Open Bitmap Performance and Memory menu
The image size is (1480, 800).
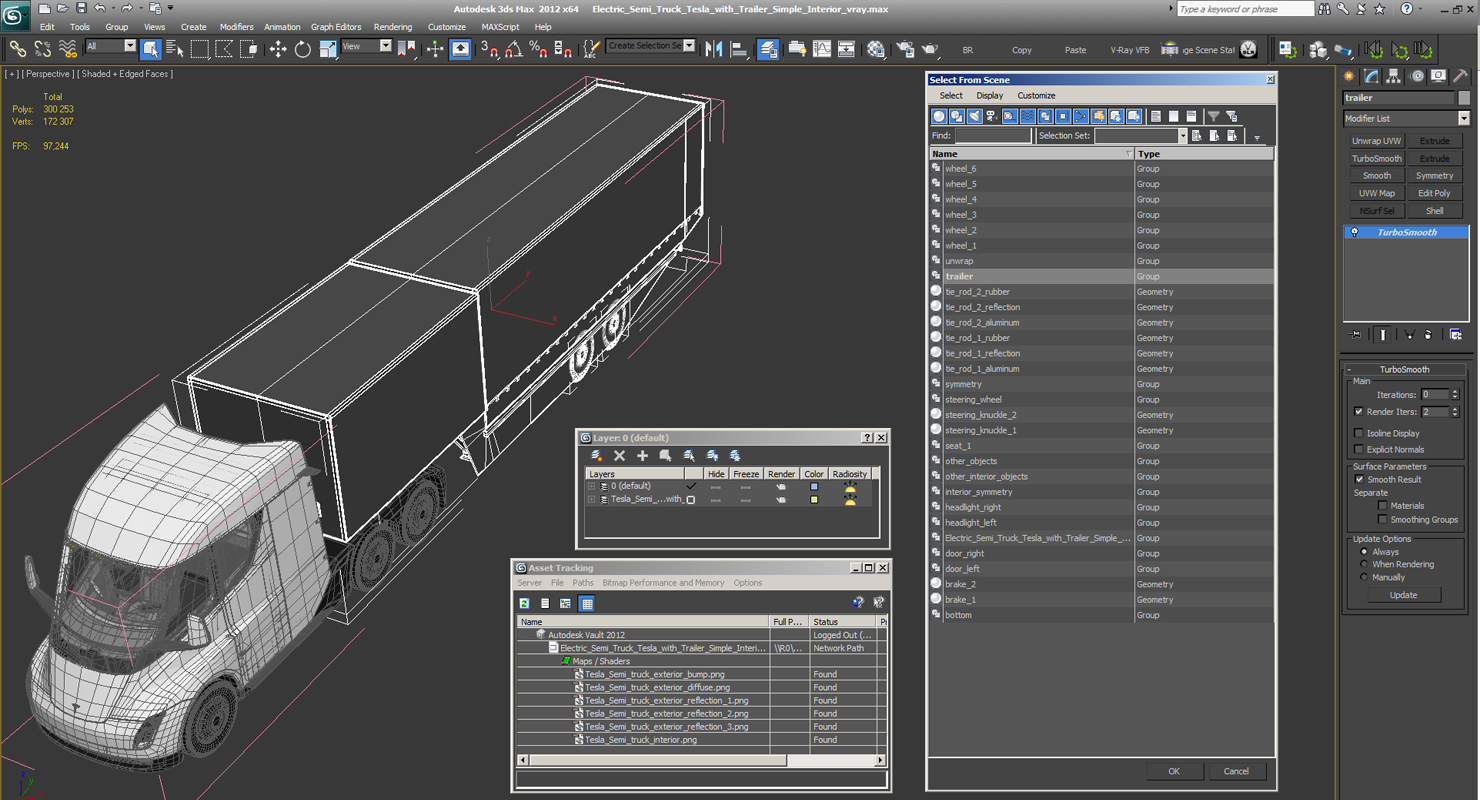tap(663, 583)
